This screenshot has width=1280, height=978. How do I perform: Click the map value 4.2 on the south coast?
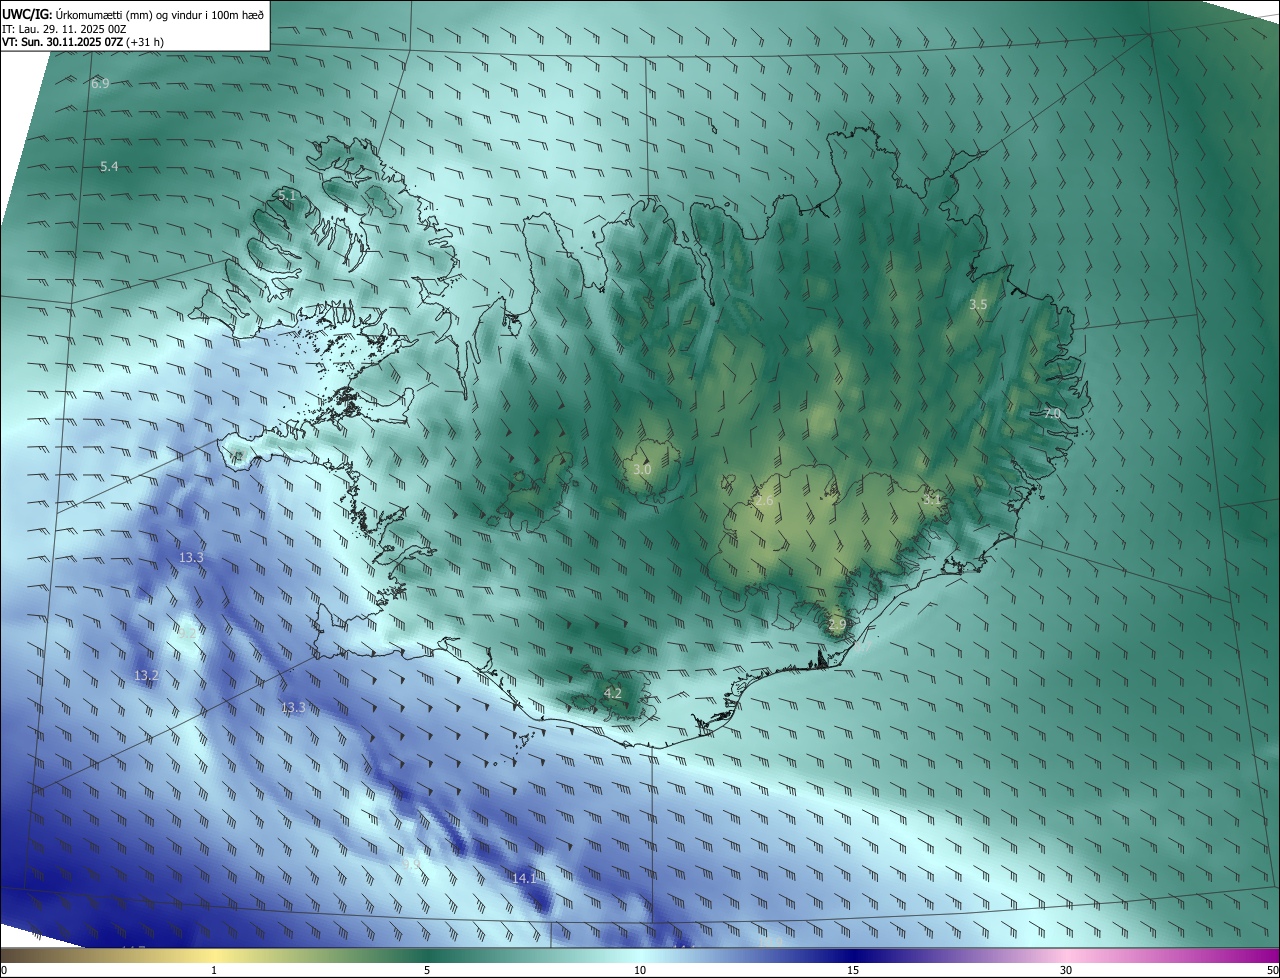click(x=613, y=693)
